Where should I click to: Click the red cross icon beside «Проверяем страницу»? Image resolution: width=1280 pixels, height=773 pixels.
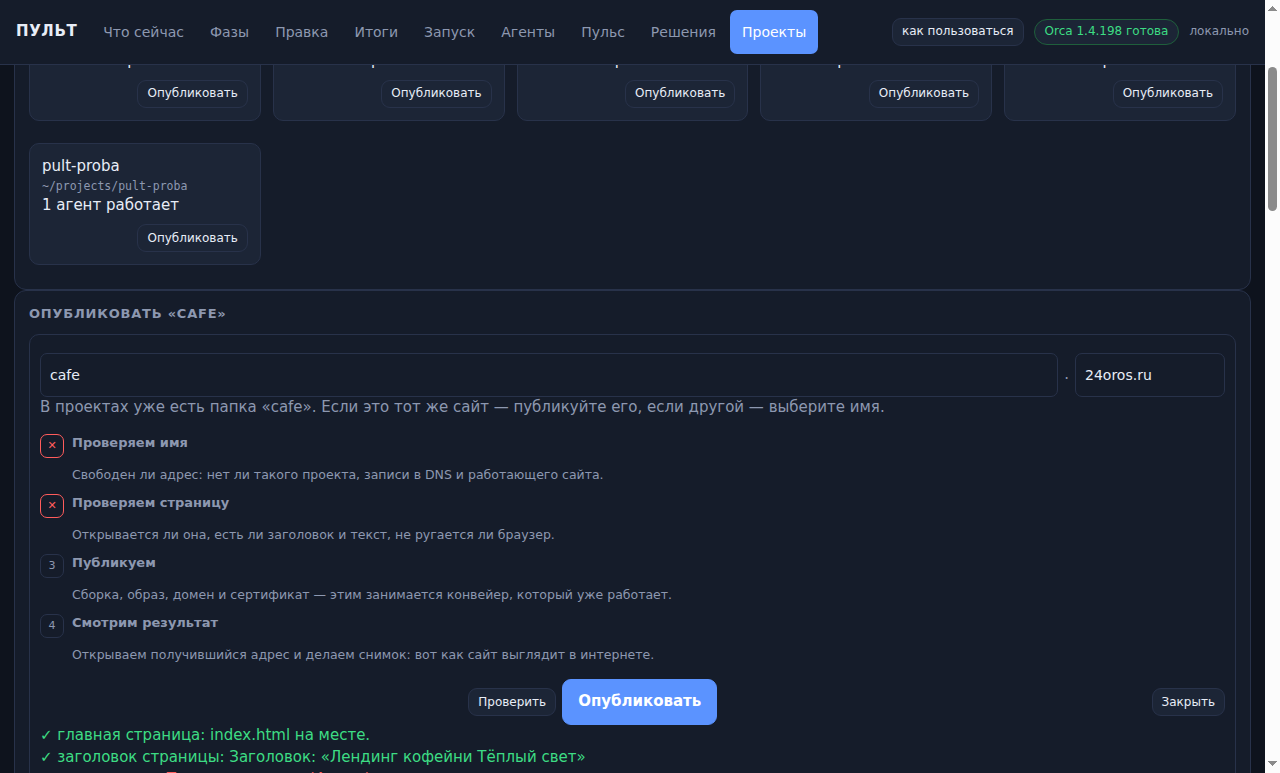[x=52, y=506]
